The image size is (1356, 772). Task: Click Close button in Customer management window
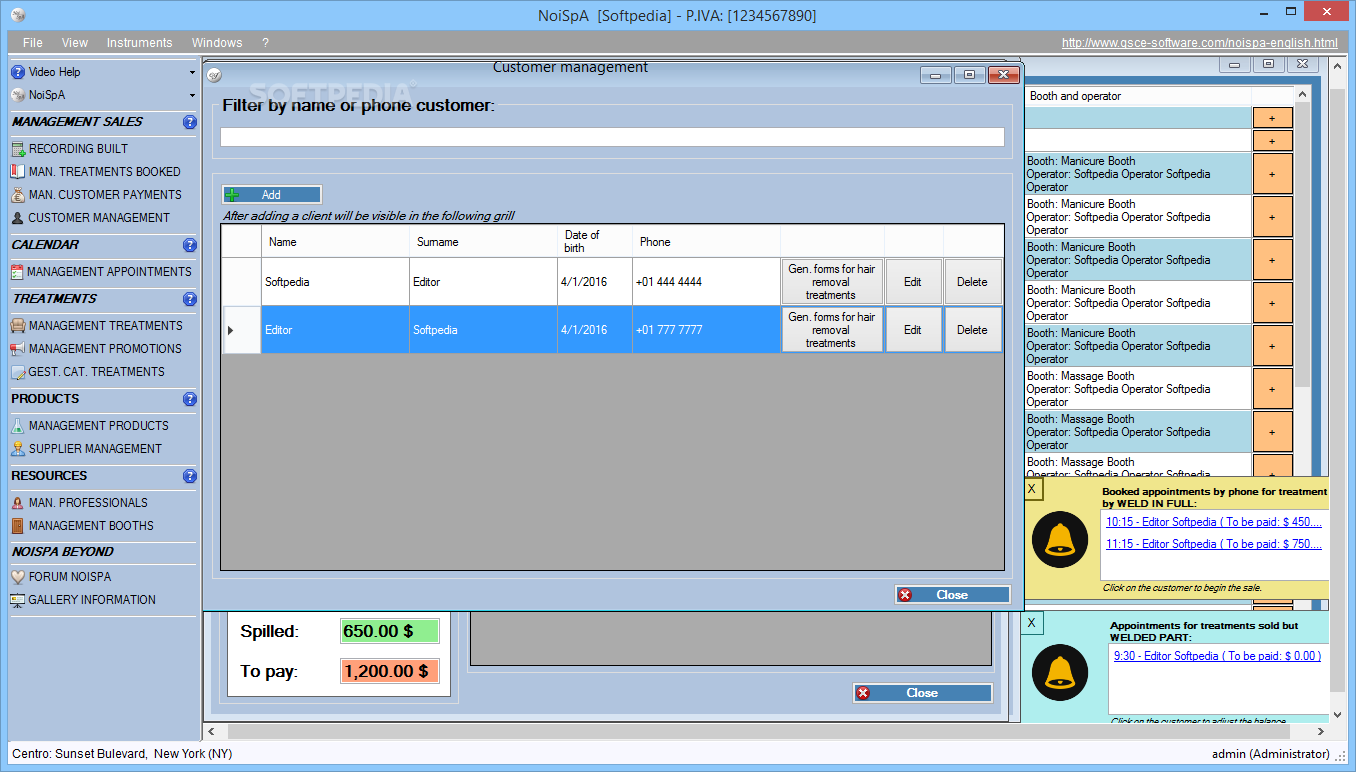point(952,595)
